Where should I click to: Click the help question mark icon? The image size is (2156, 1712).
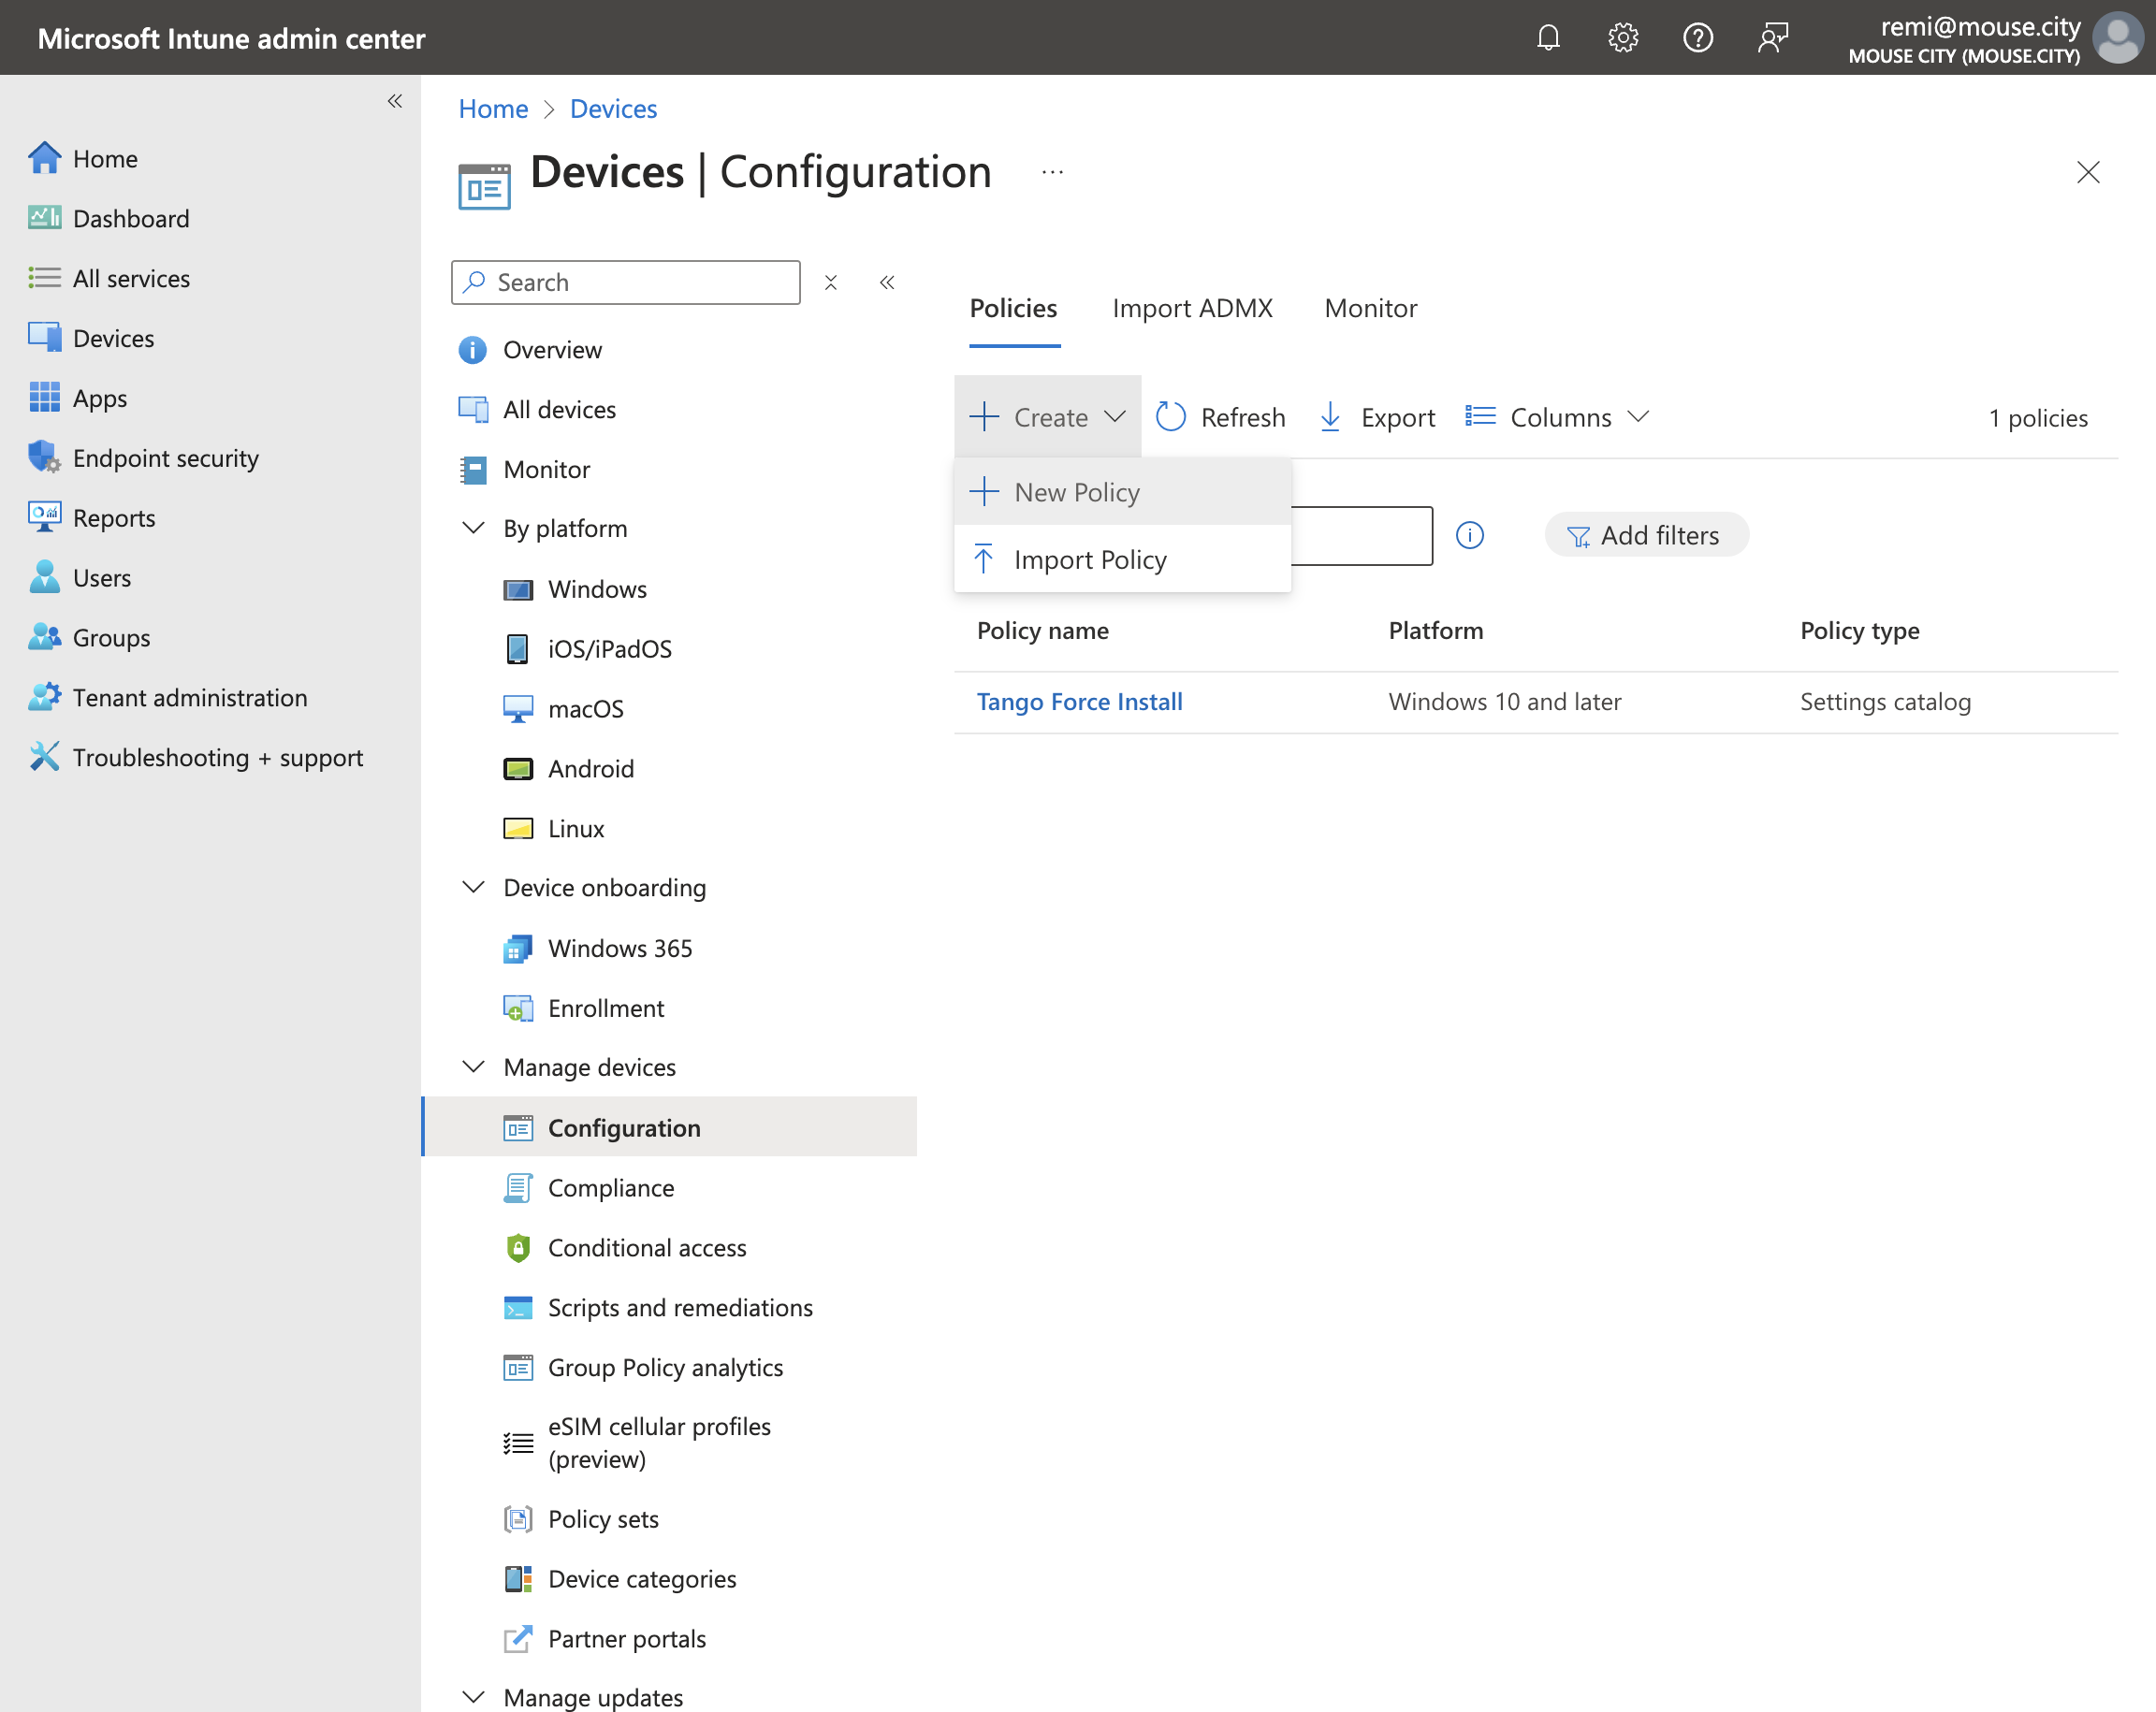coord(1698,38)
